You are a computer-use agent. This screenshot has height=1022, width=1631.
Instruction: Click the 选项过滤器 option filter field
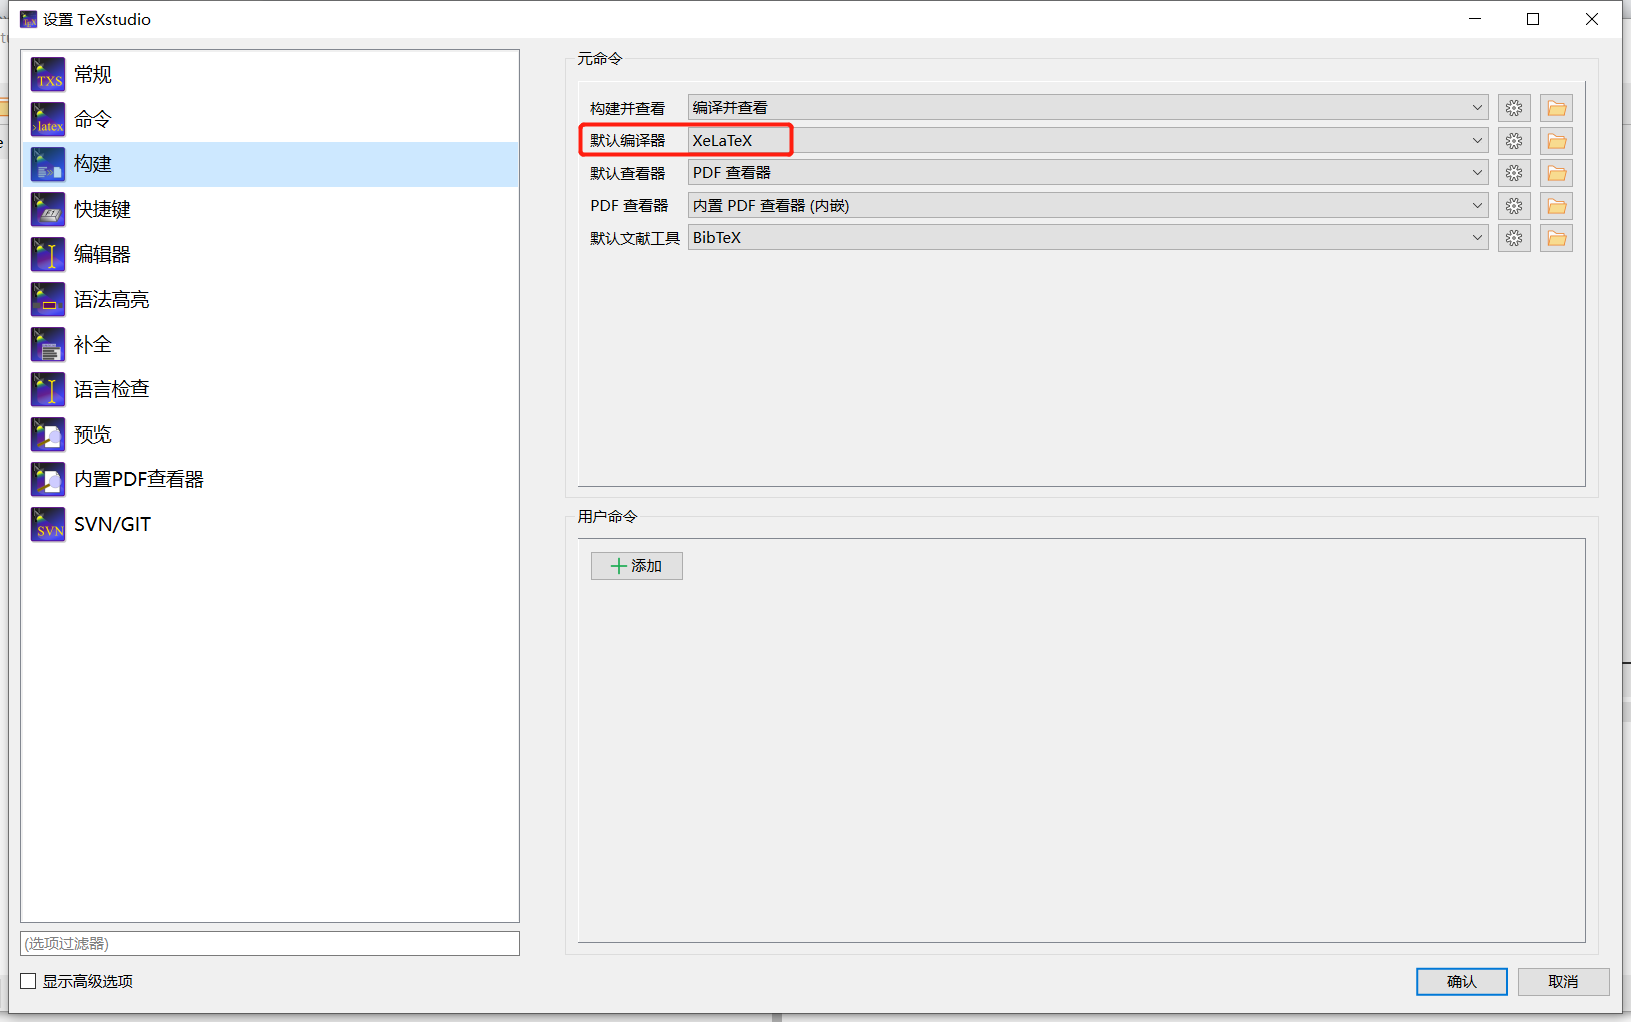click(x=270, y=943)
